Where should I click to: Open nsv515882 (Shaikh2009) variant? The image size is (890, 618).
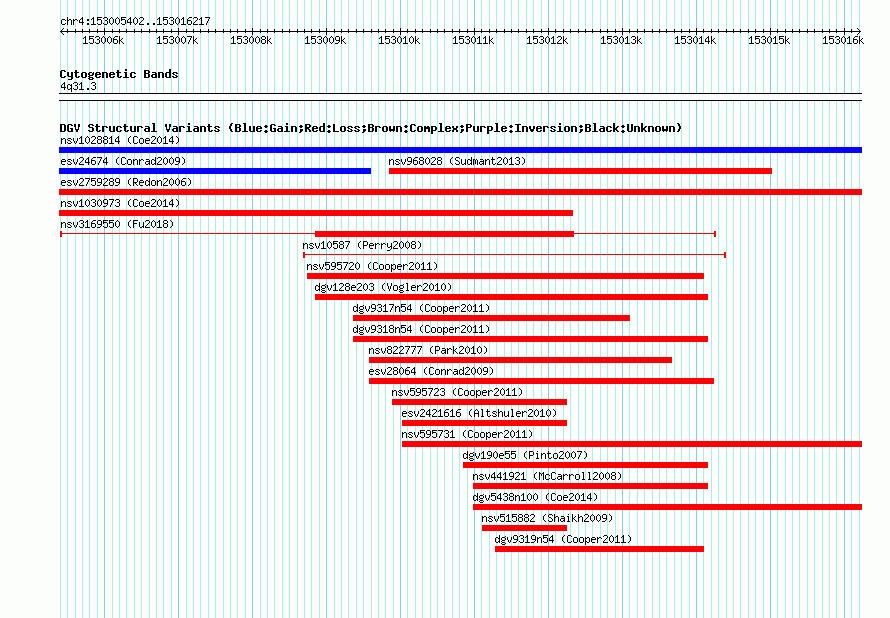coord(547,518)
